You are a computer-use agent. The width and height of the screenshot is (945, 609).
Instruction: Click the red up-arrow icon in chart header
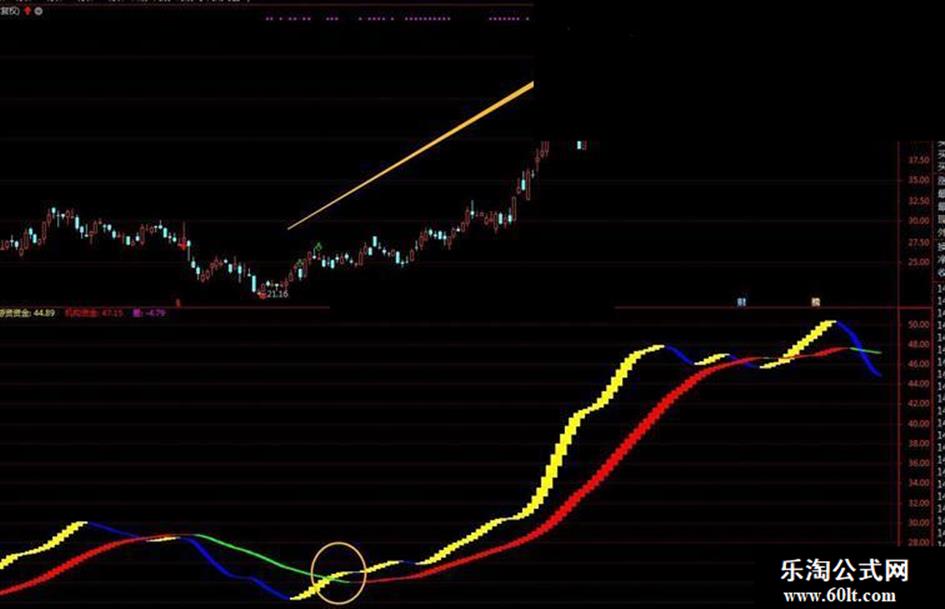pos(28,11)
